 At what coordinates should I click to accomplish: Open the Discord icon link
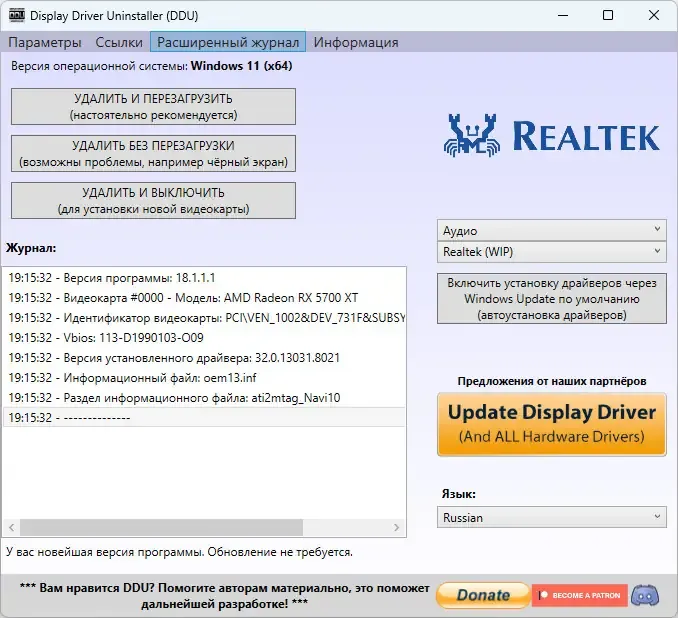point(645,596)
